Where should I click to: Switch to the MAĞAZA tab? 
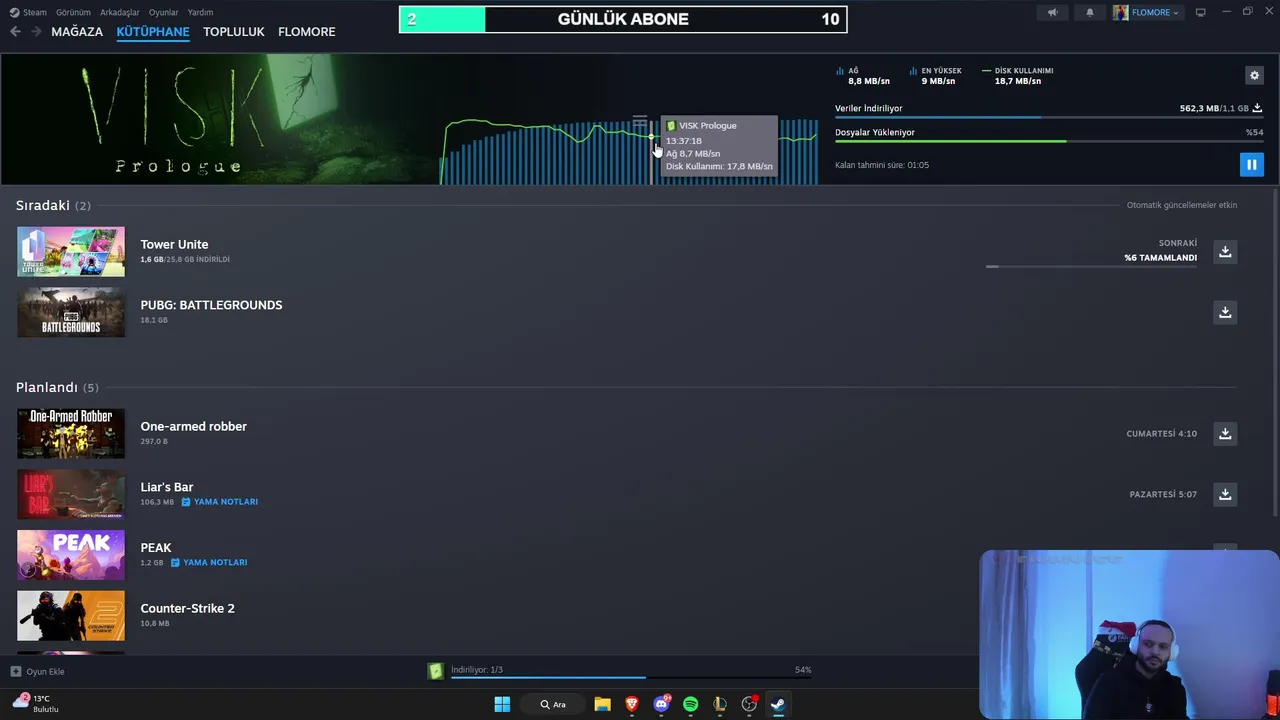tap(77, 32)
